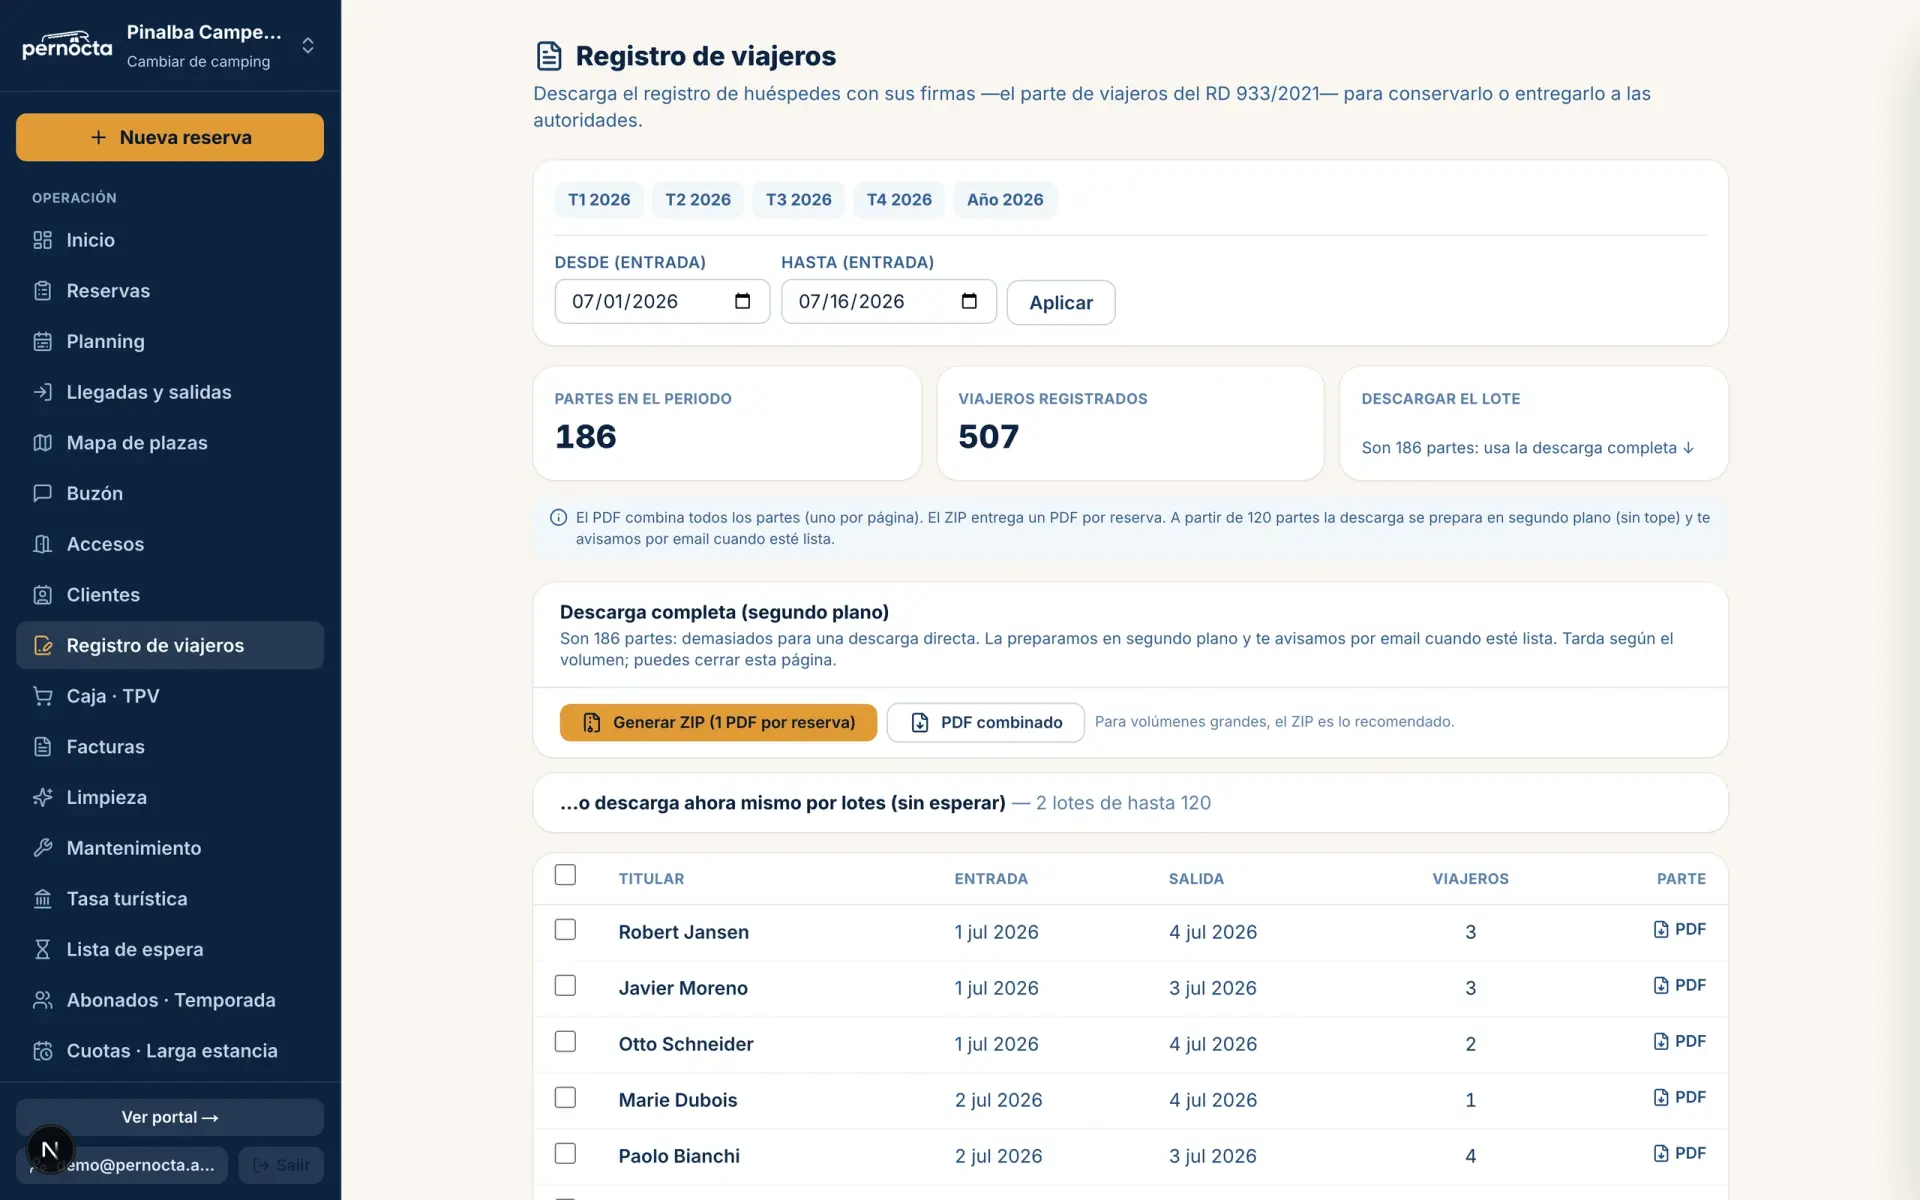Click the round N avatar badge
Viewport: 1920px width, 1200px height.
point(50,1149)
